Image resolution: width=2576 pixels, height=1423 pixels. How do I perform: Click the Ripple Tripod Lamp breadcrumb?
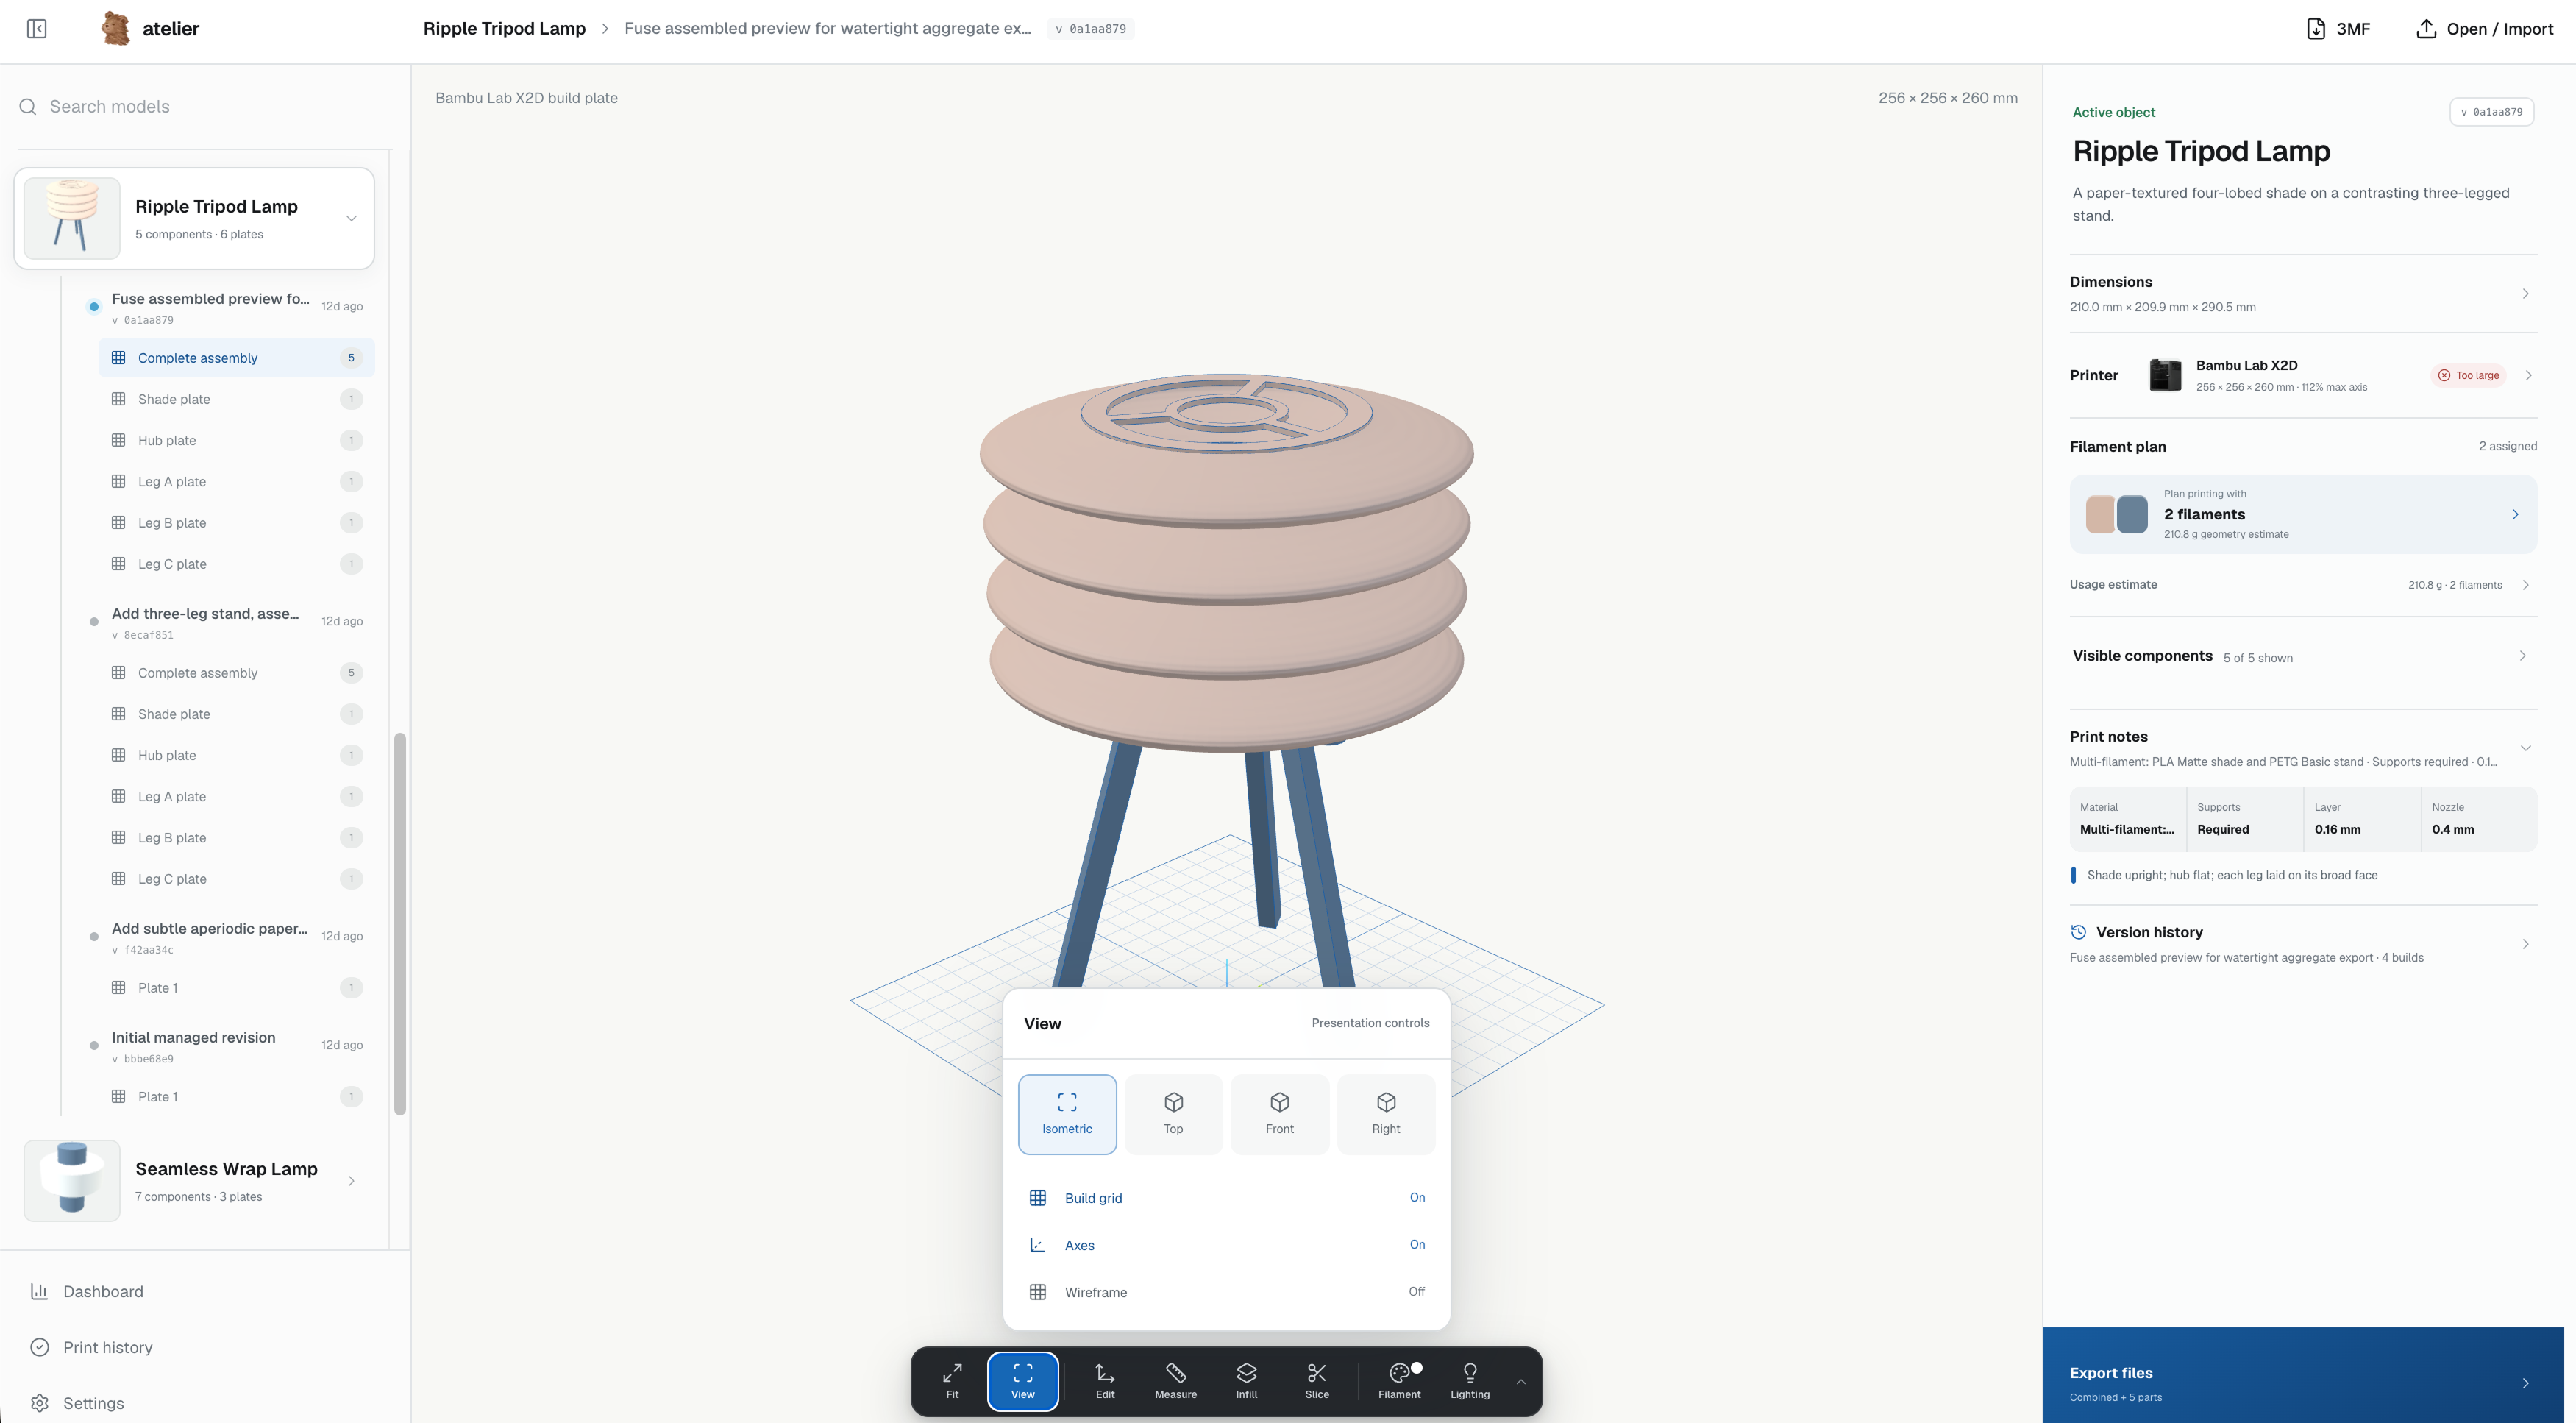click(504, 28)
